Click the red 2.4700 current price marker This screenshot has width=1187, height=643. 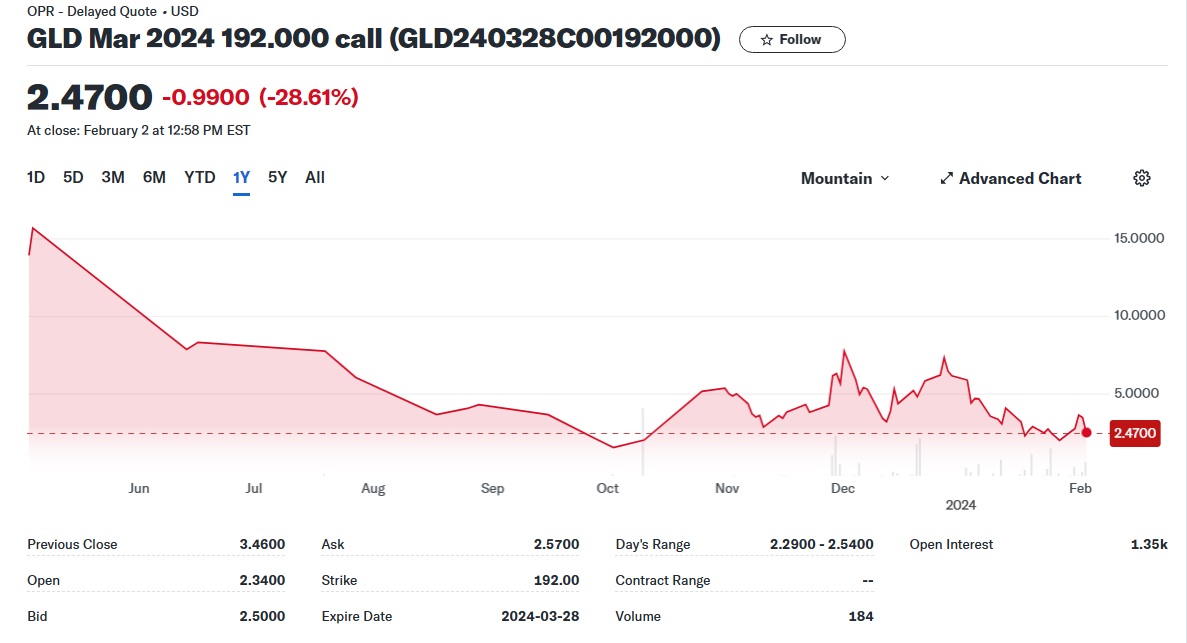coord(1135,433)
